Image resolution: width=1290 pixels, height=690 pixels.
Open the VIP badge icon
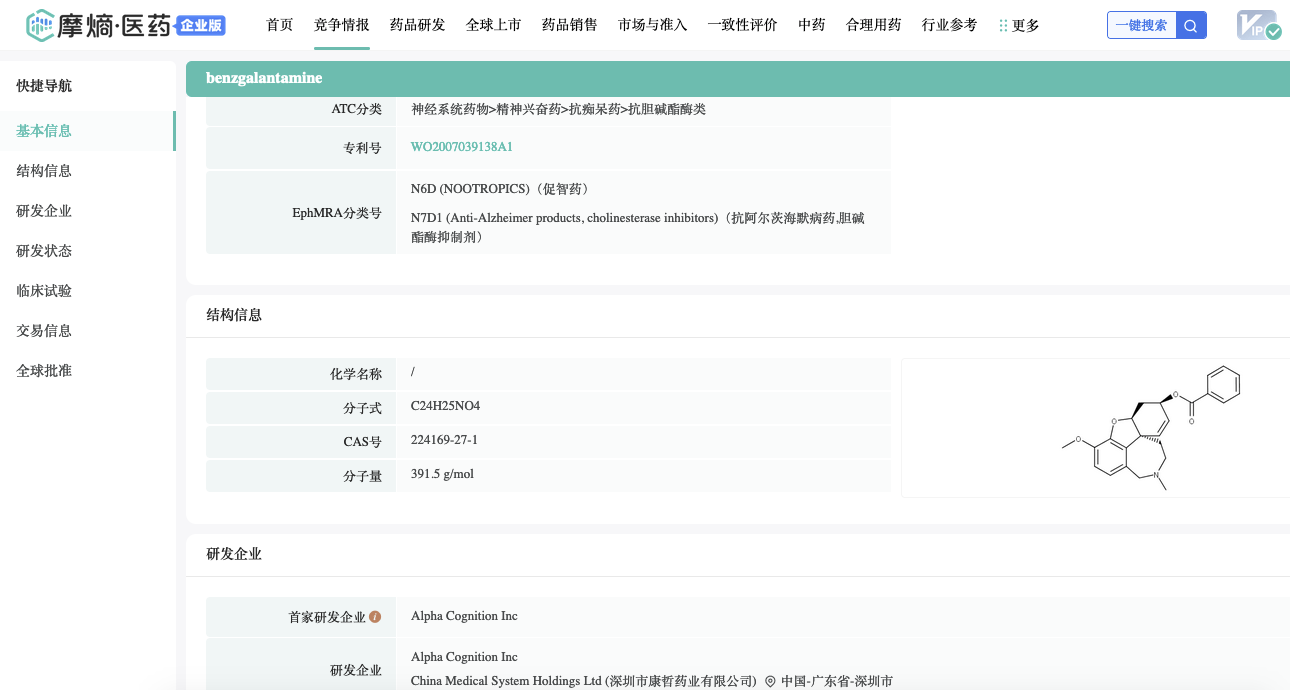pyautogui.click(x=1257, y=26)
